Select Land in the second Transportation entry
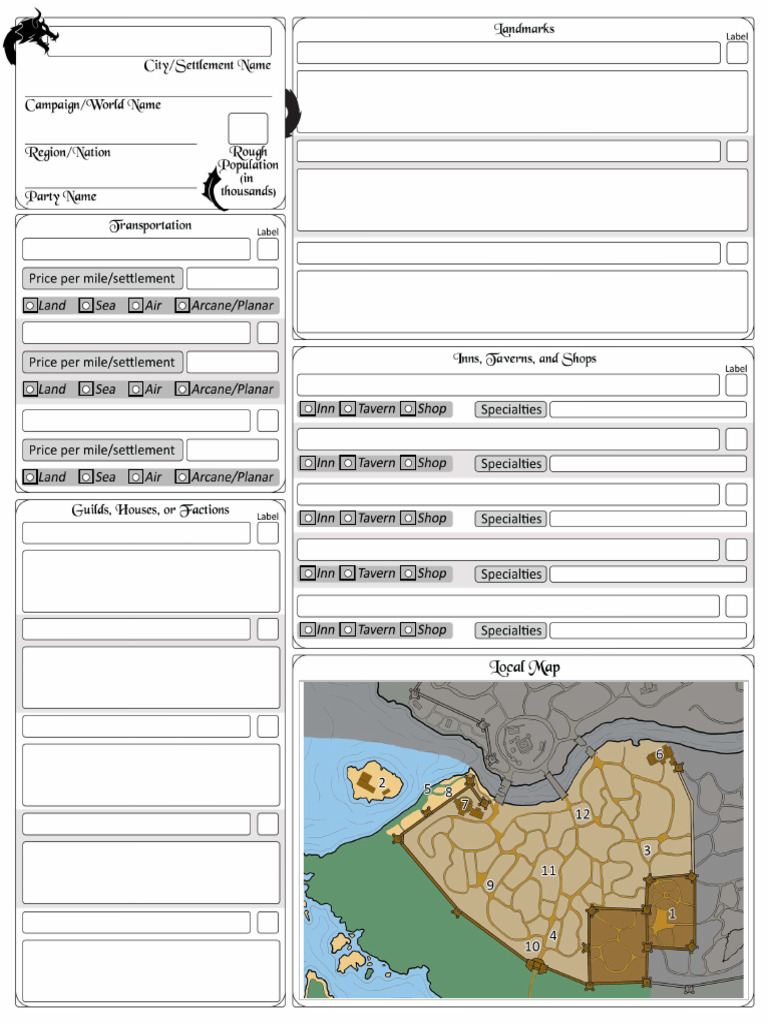This screenshot has width=768, height=1024. (30, 389)
